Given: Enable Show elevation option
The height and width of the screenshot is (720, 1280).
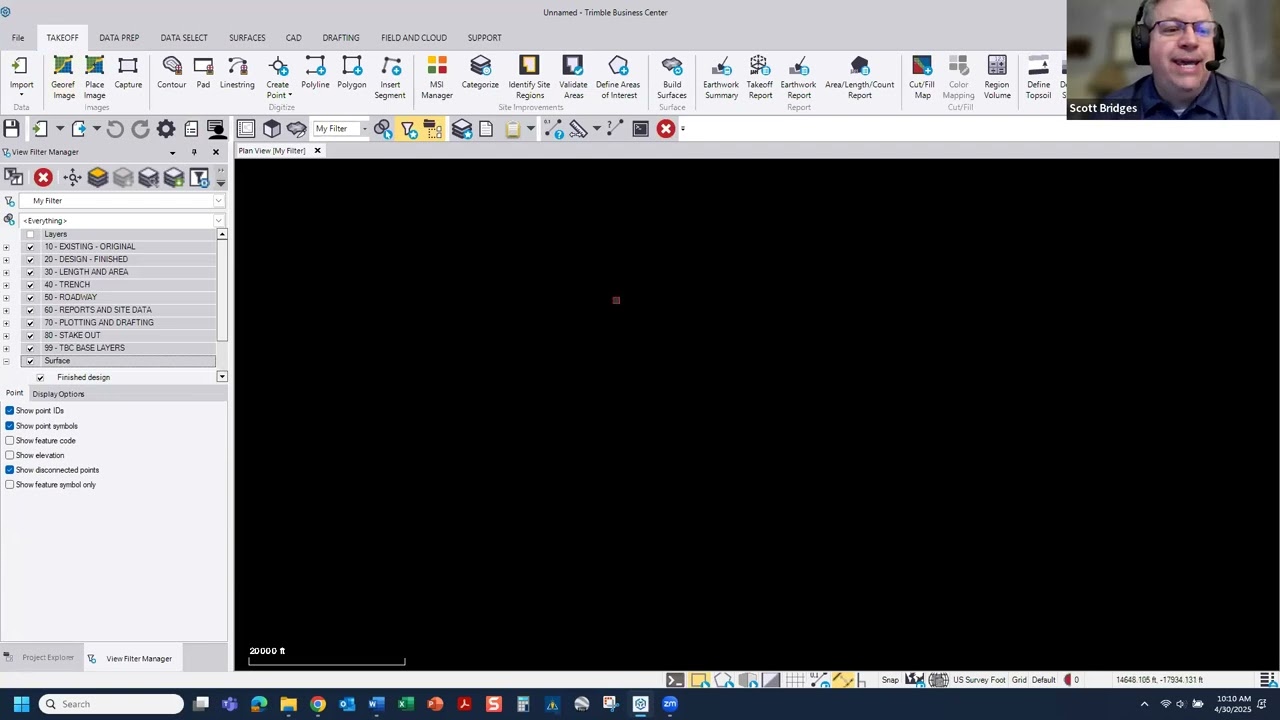Looking at the screenshot, I should 10,455.
